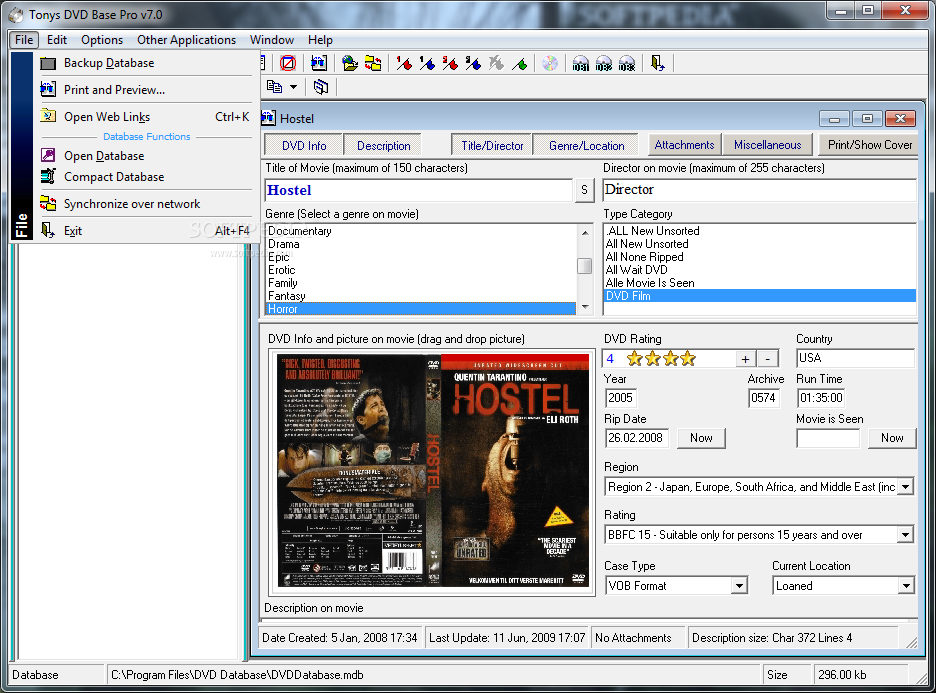
Task: Switch to the Title/Director tab
Action: pyautogui.click(x=492, y=145)
